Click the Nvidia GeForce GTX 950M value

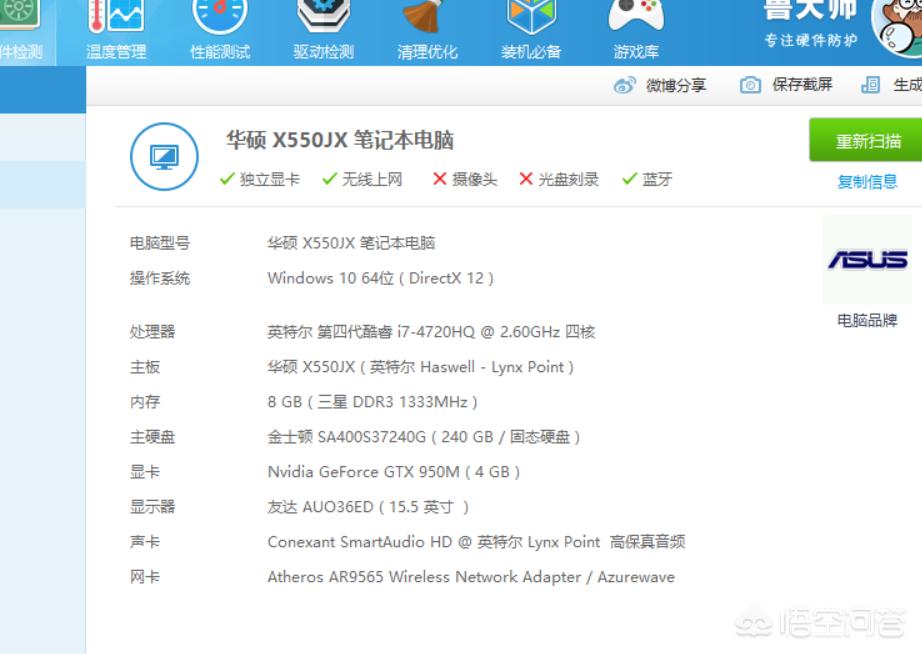(393, 472)
